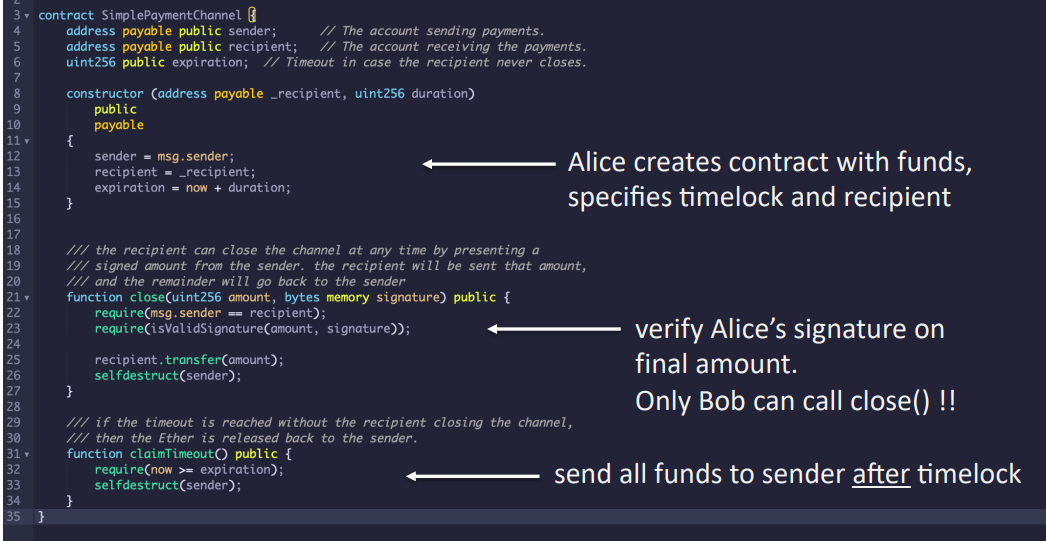Click the 'recipient.transfer(amount);' line
1046x541 pixels.
coord(189,360)
